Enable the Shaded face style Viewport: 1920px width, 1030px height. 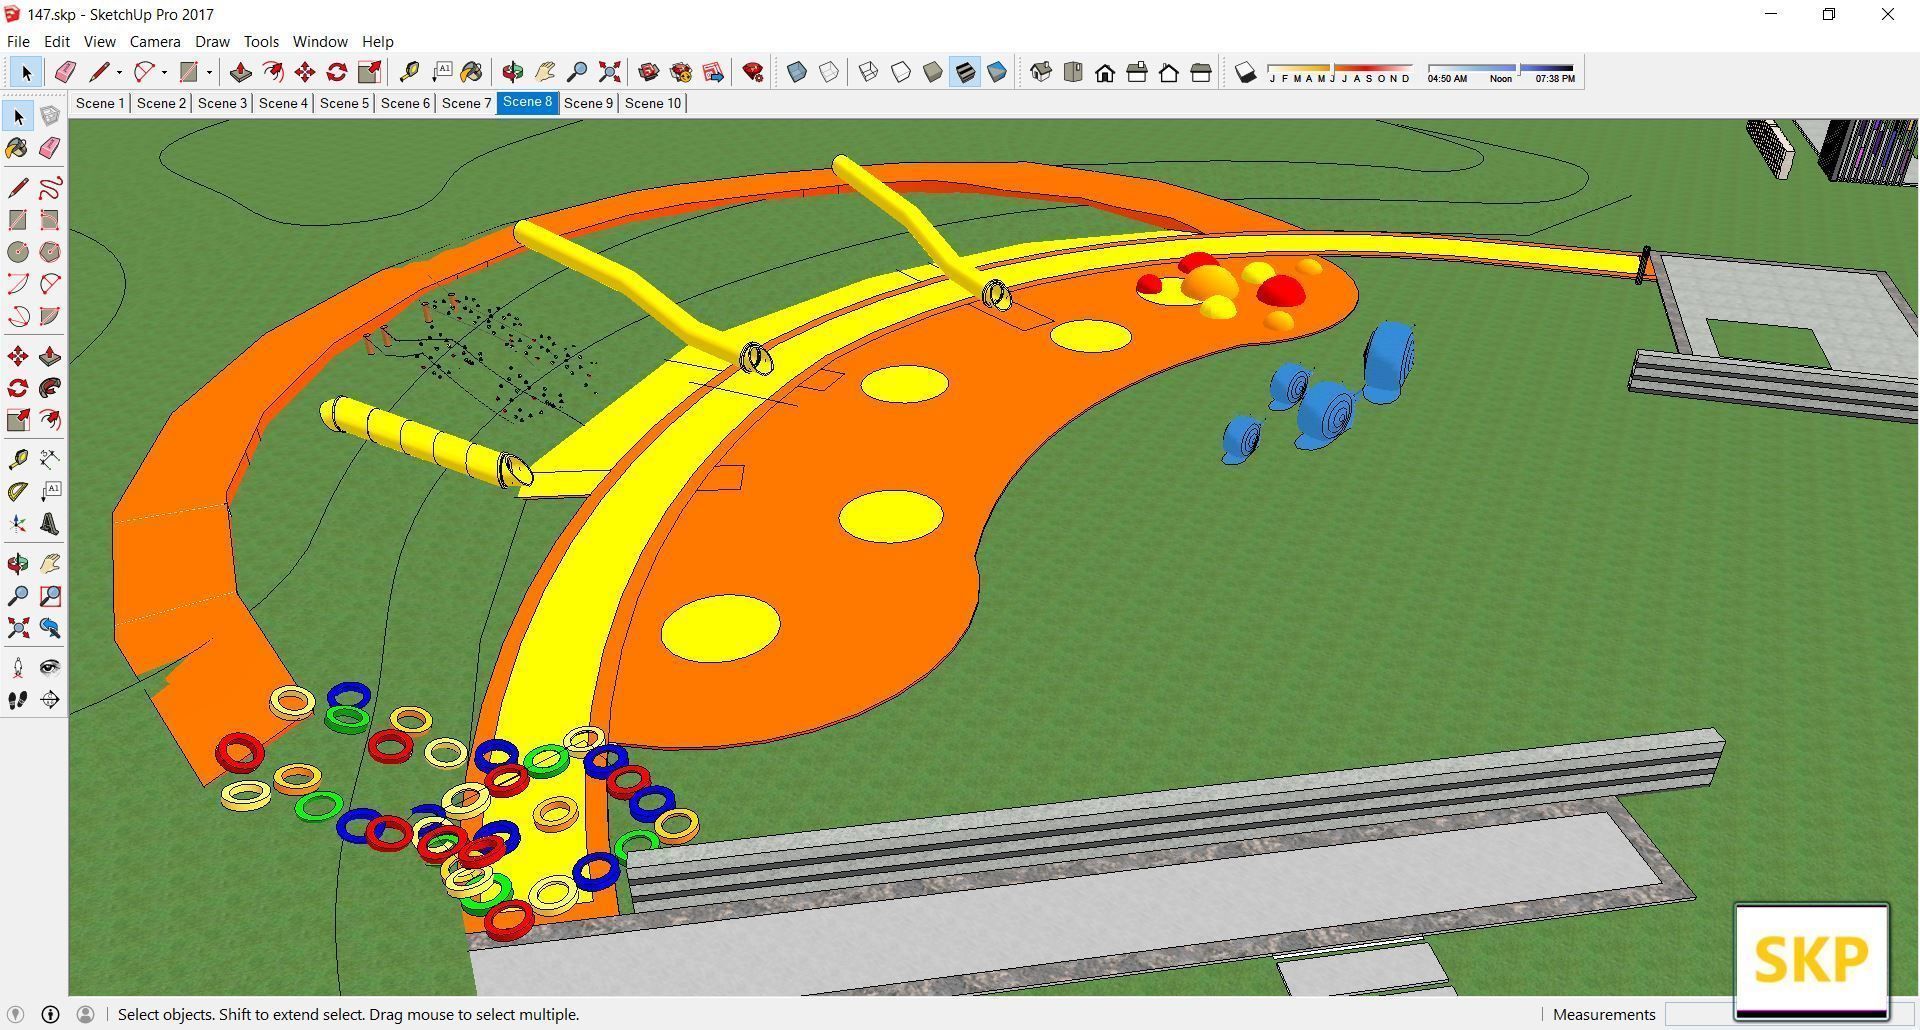(x=933, y=72)
